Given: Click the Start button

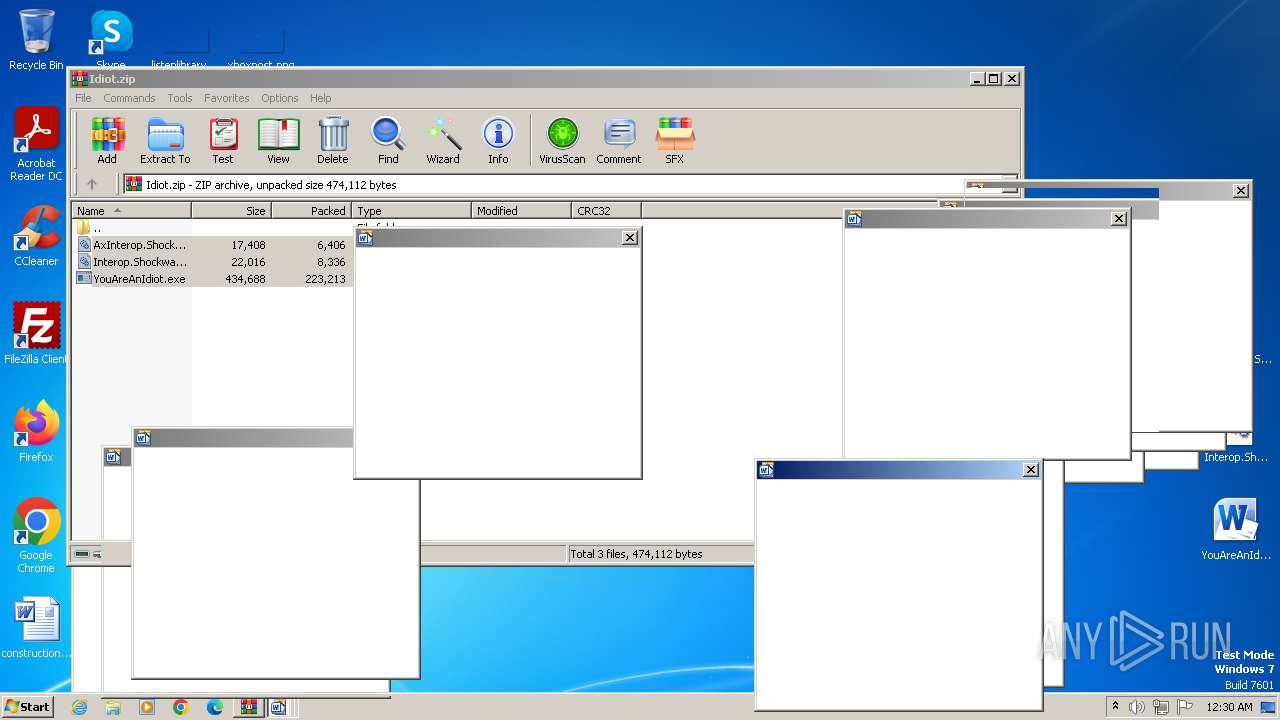Looking at the screenshot, I should tap(27, 706).
